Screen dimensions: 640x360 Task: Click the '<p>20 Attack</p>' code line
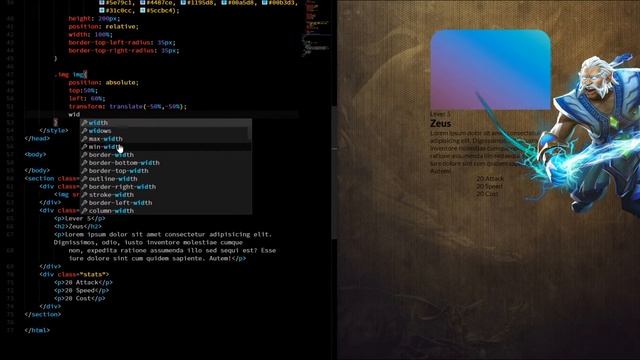[x=83, y=282]
